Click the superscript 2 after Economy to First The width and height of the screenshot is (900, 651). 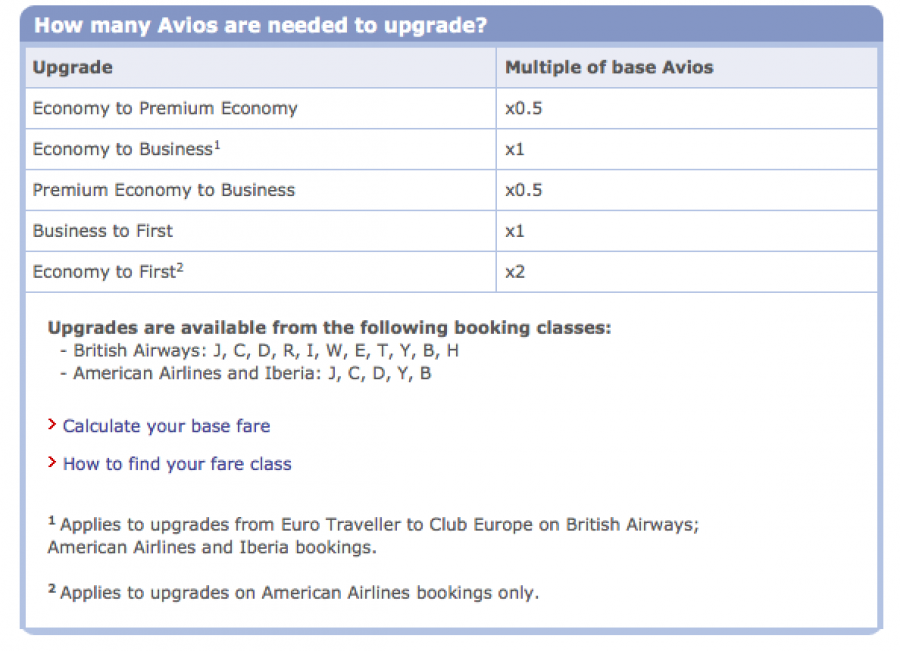click(x=180, y=267)
